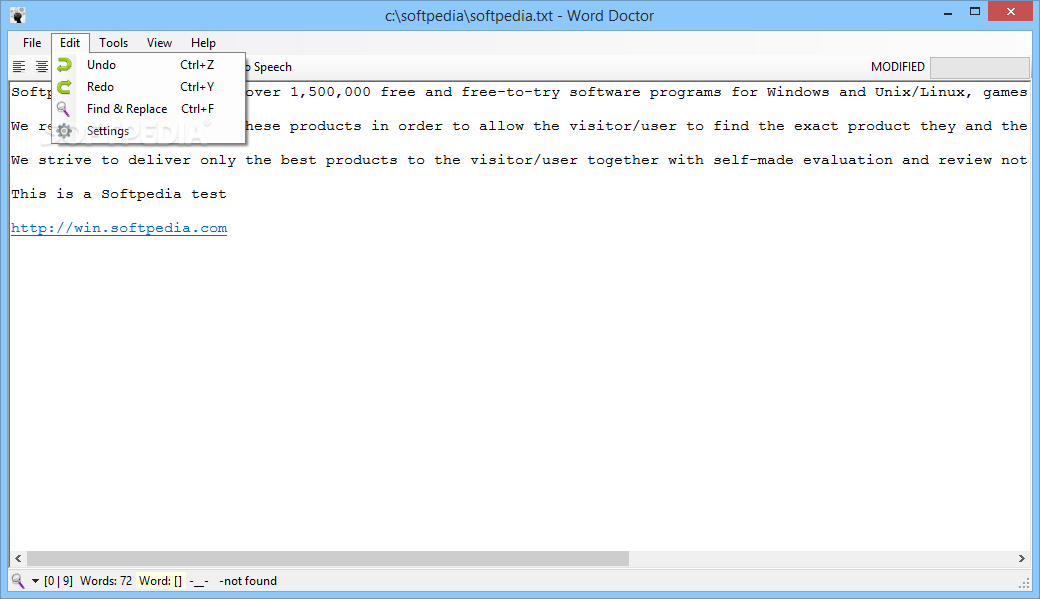Click the center align toolbar icon

42,66
